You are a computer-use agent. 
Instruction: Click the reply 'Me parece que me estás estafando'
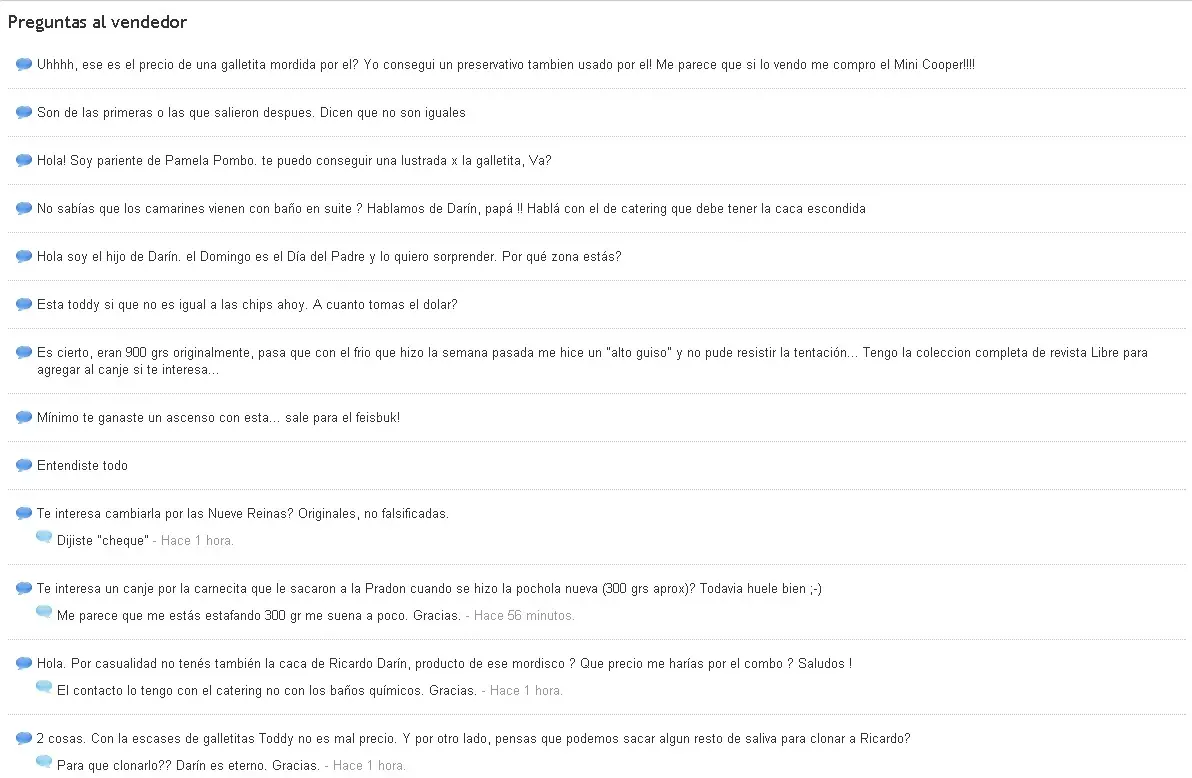coord(258,615)
